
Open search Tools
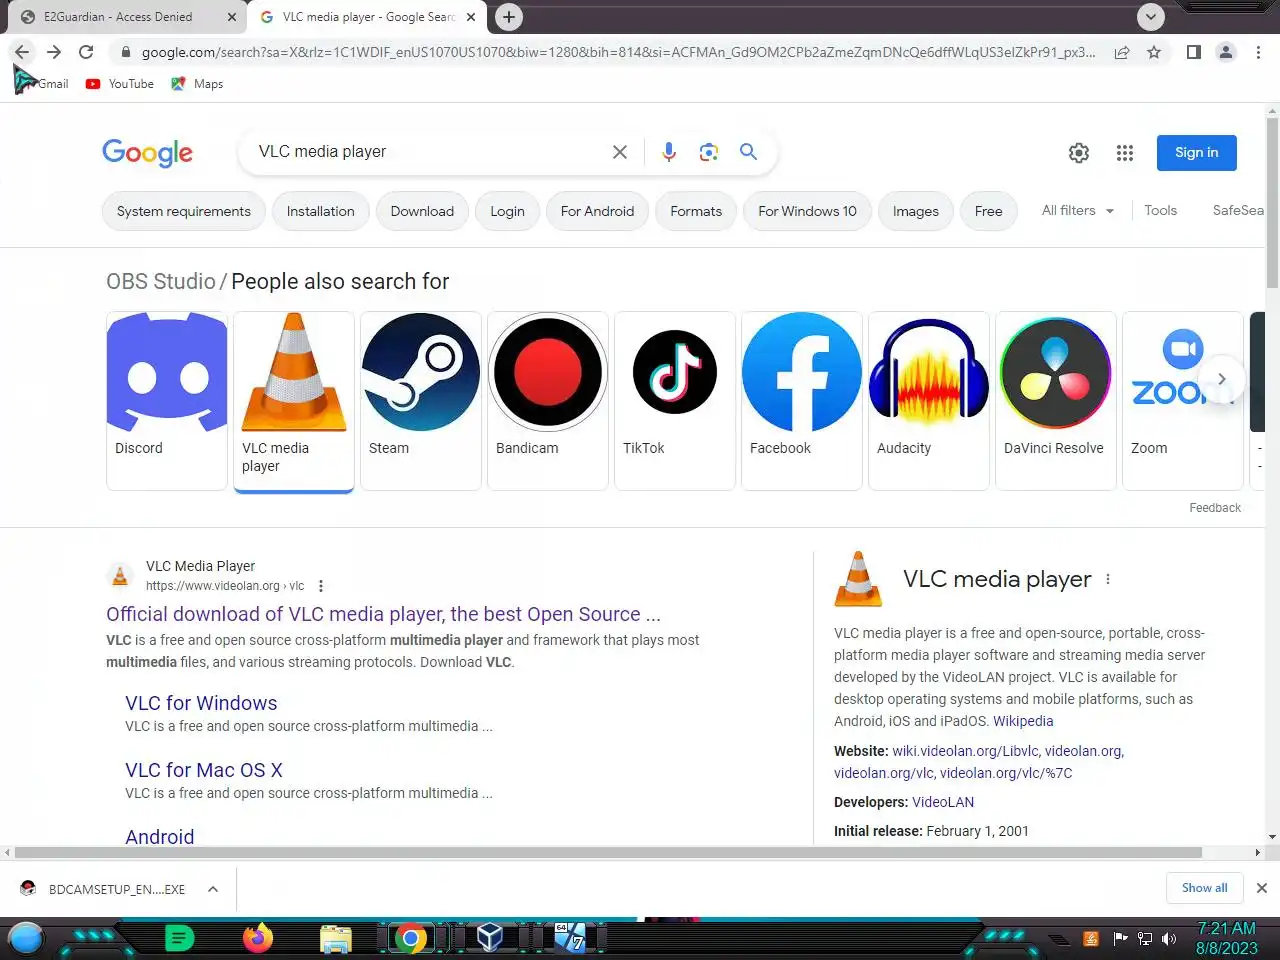click(x=1160, y=210)
